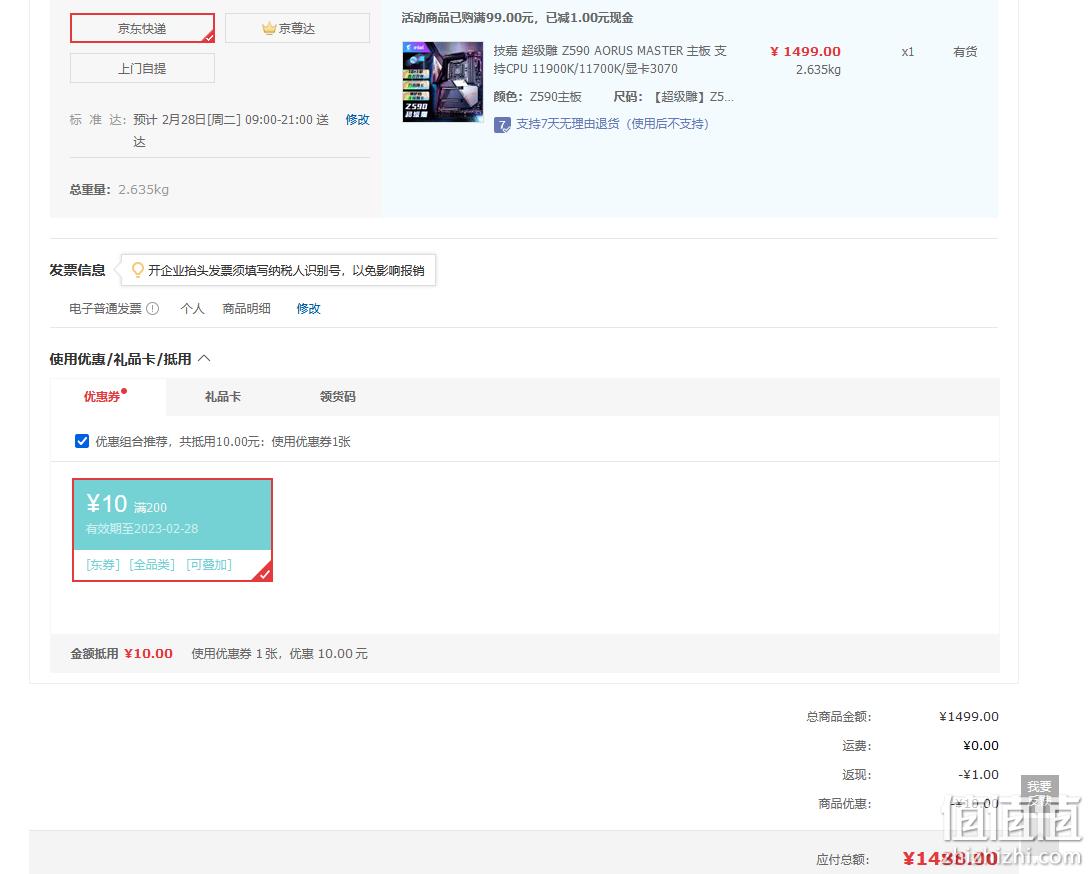The height and width of the screenshot is (874, 1091).
Task: Click 总商品金额 ¥1499.00 value
Action: click(x=969, y=716)
